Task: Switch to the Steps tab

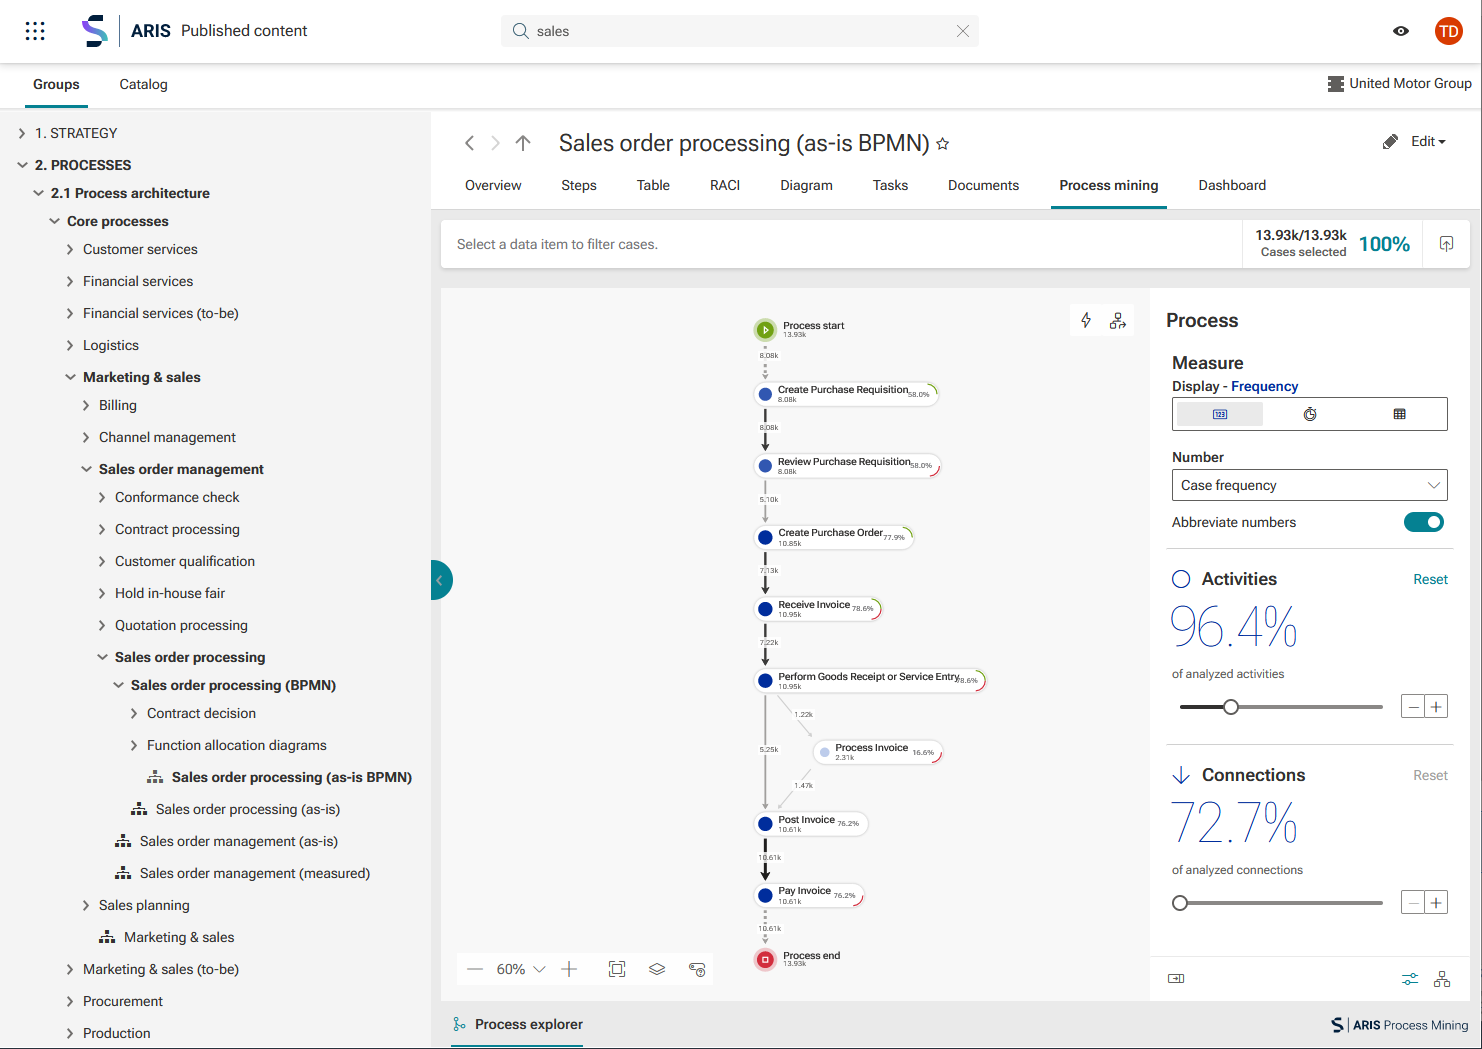Action: point(579,185)
